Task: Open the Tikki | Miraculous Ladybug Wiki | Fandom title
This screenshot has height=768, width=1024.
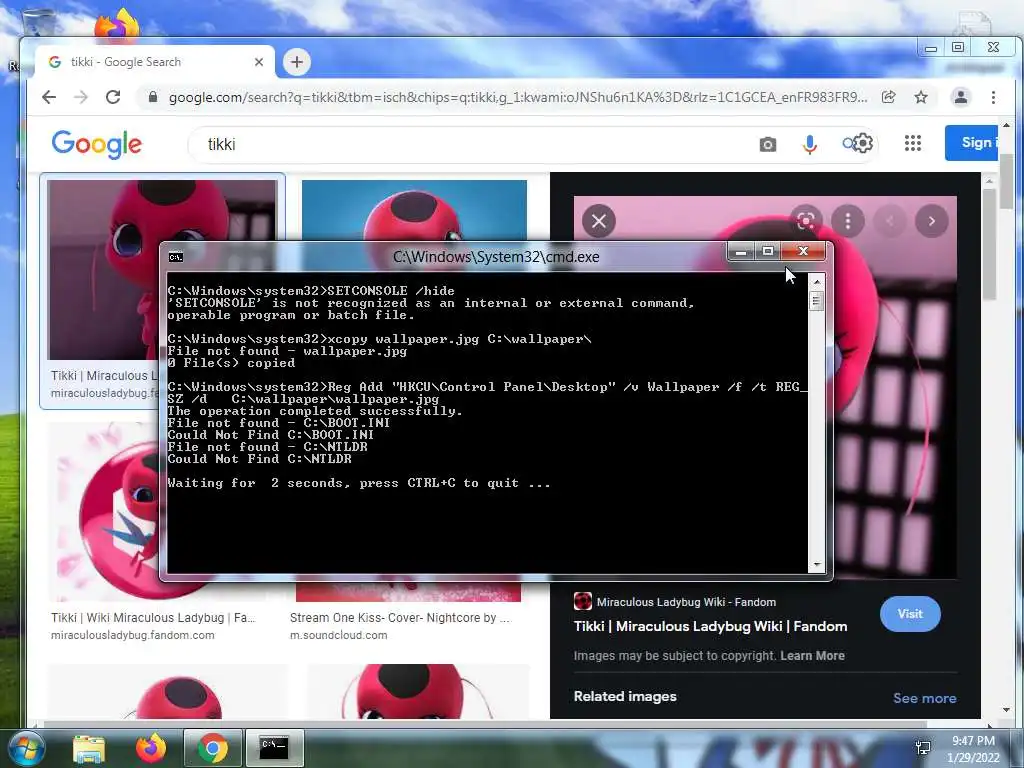Action: (x=711, y=626)
